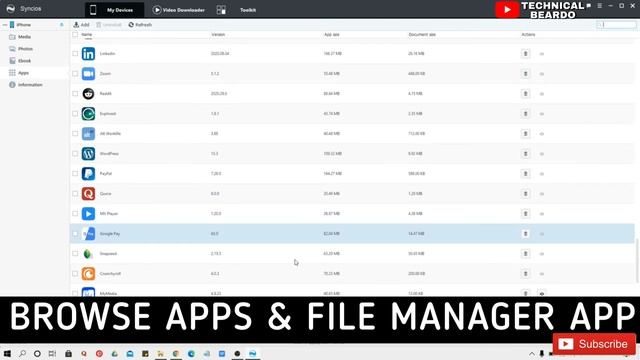The width and height of the screenshot is (640, 360).
Task: Tick the PayPal row checkbox
Action: tap(75, 173)
